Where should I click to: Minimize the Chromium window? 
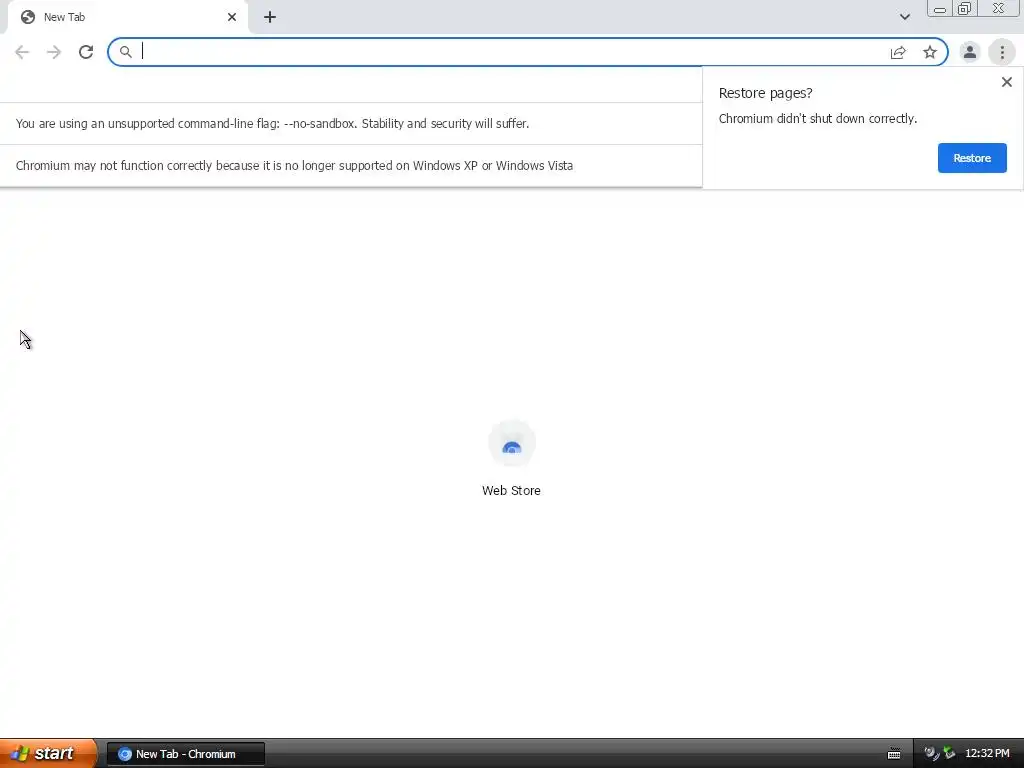point(940,8)
